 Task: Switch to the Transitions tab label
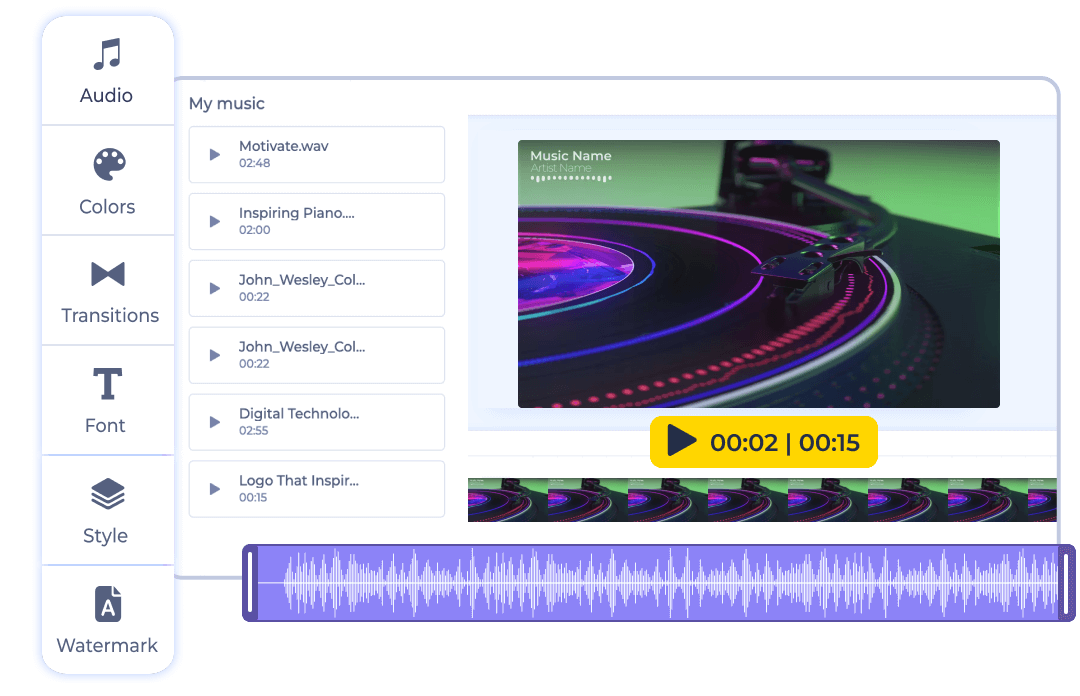point(110,316)
